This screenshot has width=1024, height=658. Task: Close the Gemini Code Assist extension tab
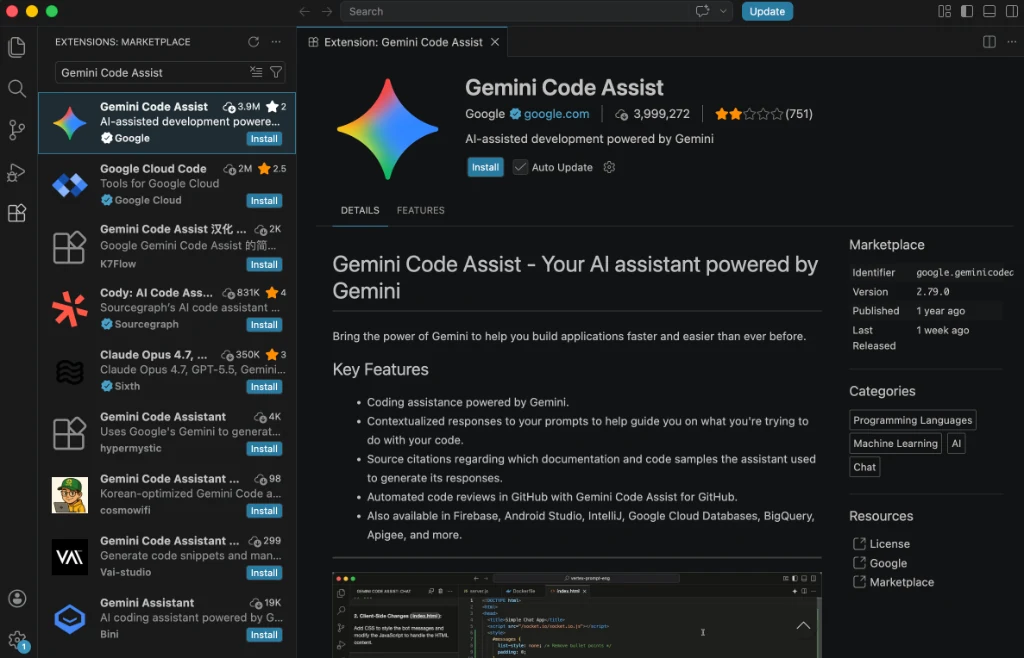pos(495,42)
